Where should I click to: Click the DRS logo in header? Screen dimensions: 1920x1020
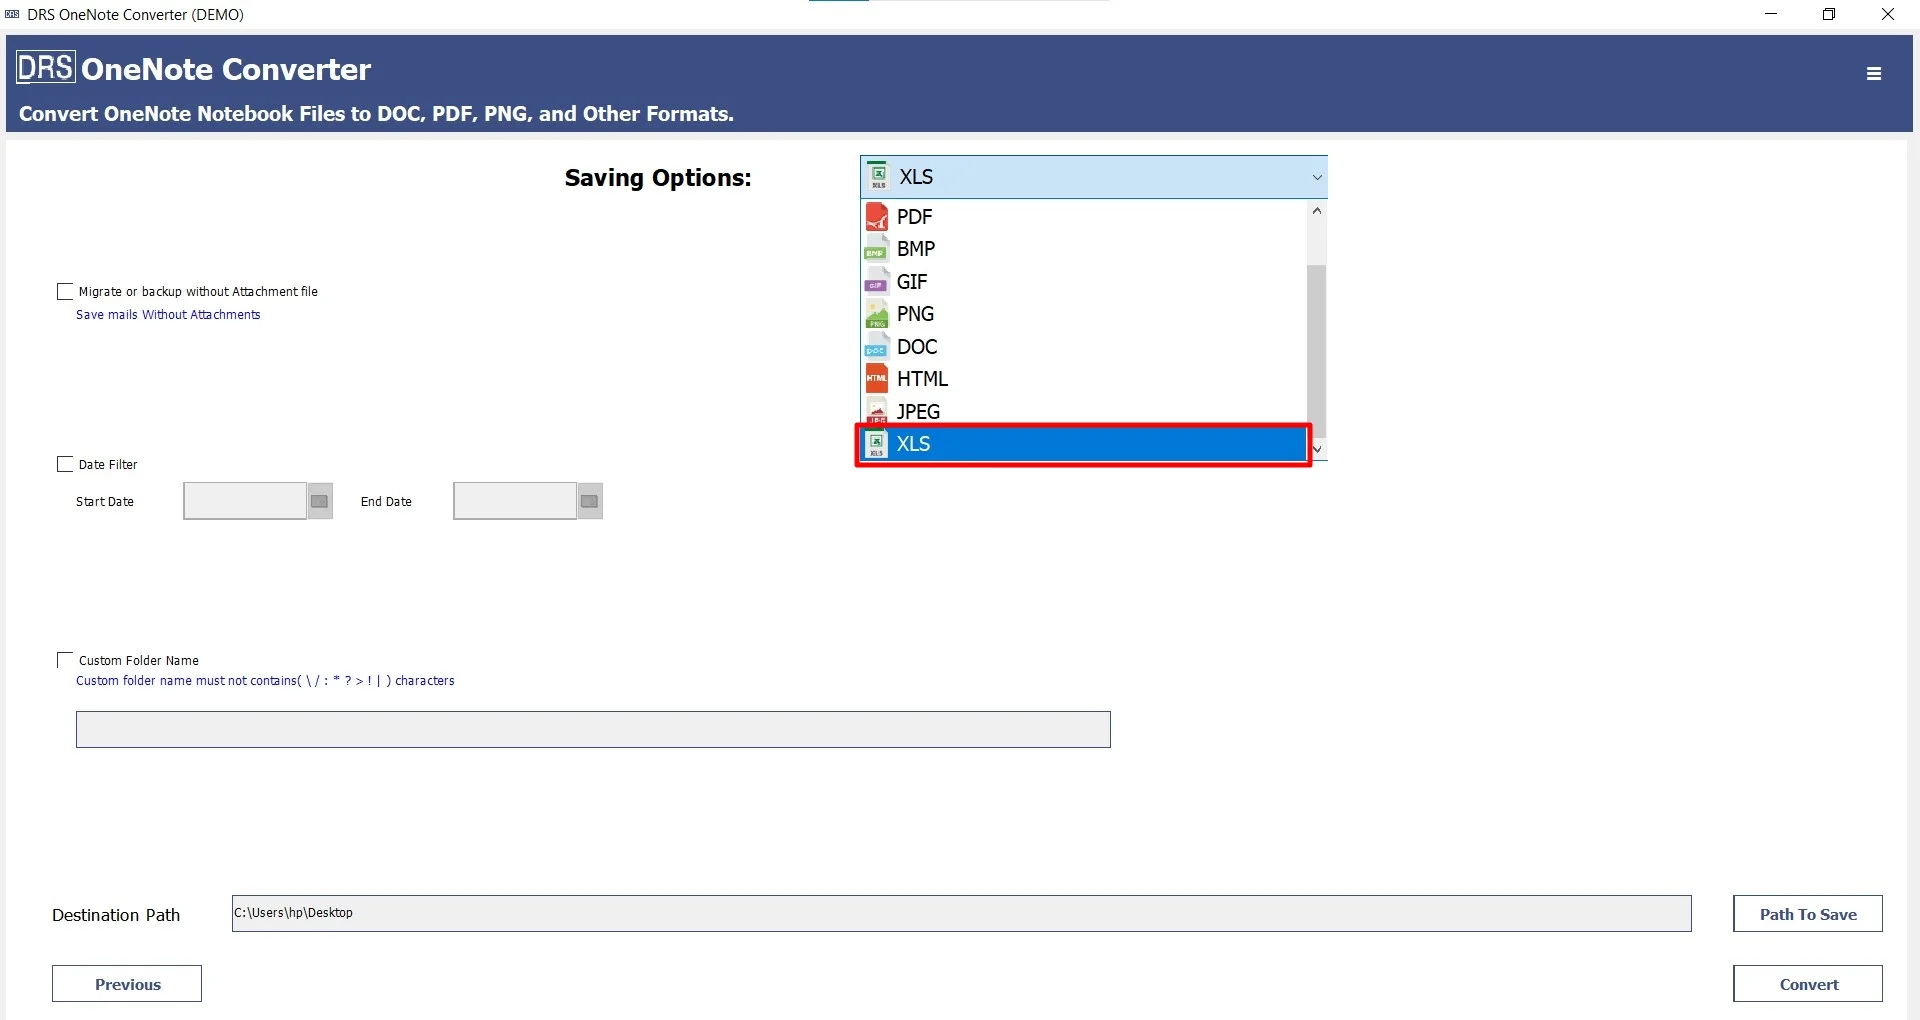pos(46,68)
